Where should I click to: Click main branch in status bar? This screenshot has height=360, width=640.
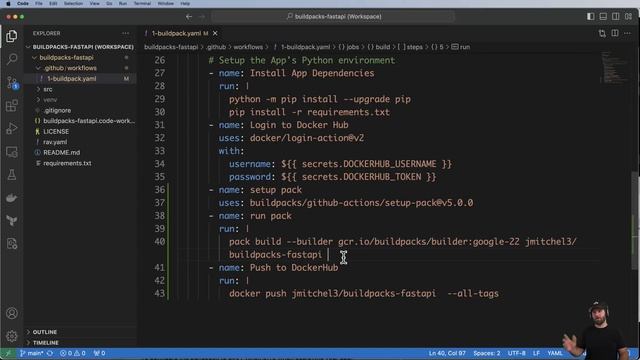[x=31, y=353]
